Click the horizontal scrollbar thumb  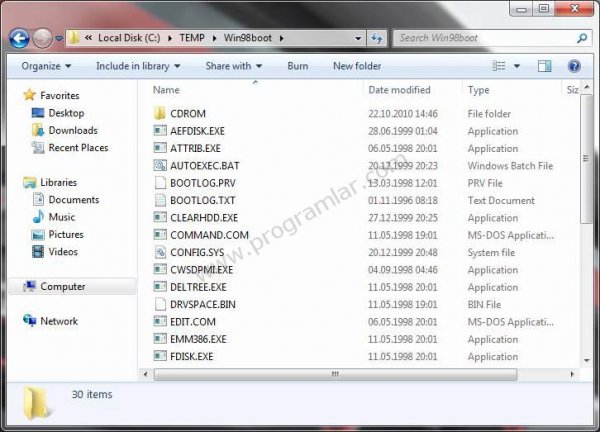[x=335, y=374]
